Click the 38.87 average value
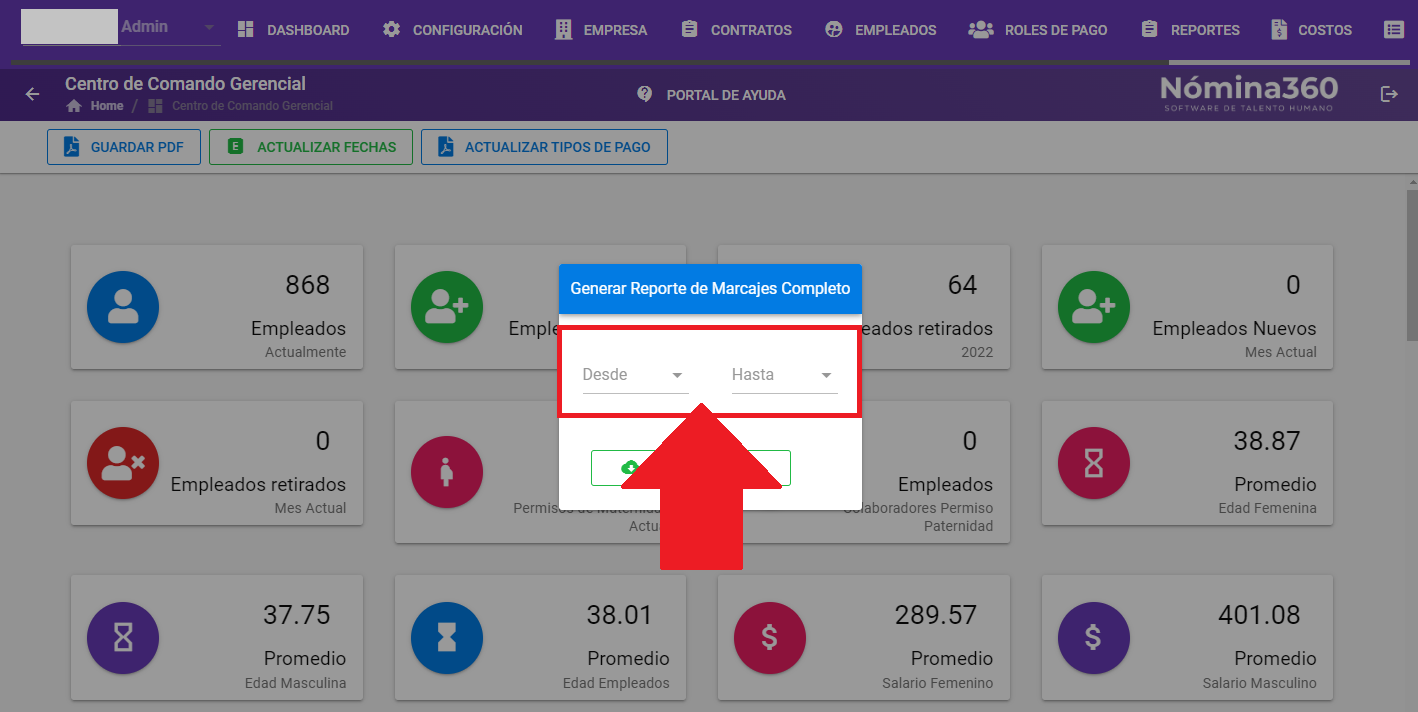The height and width of the screenshot is (712, 1418). tap(1267, 441)
